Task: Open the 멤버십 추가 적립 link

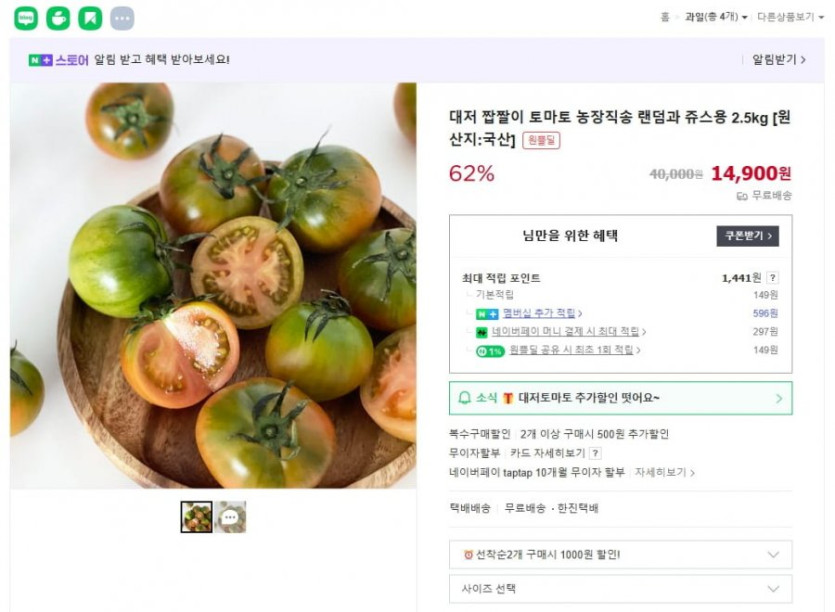Action: pos(541,314)
